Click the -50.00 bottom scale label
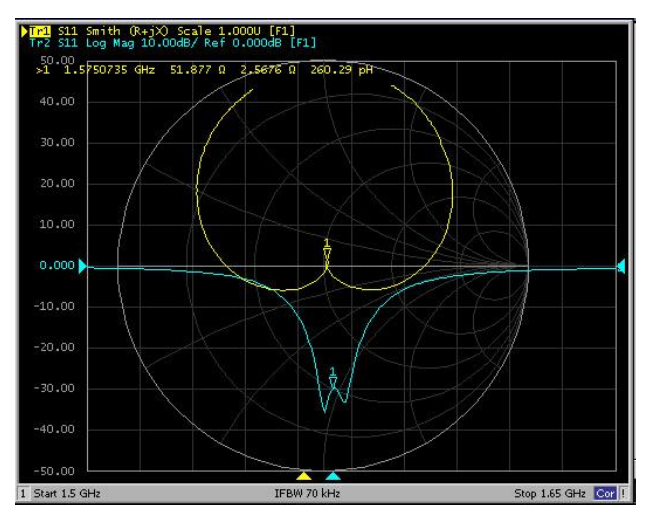 pyautogui.click(x=55, y=470)
